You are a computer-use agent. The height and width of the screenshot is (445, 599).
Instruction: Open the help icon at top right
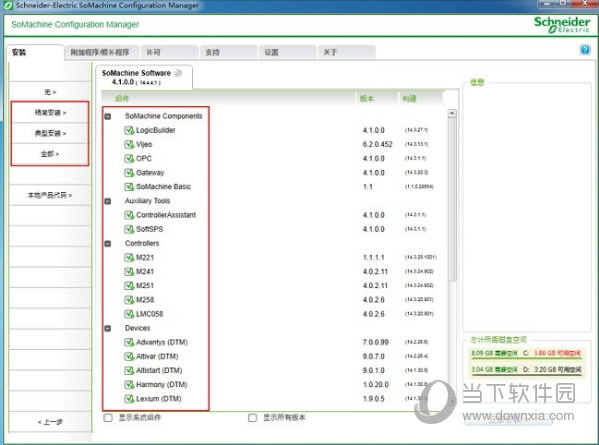pyautogui.click(x=585, y=50)
